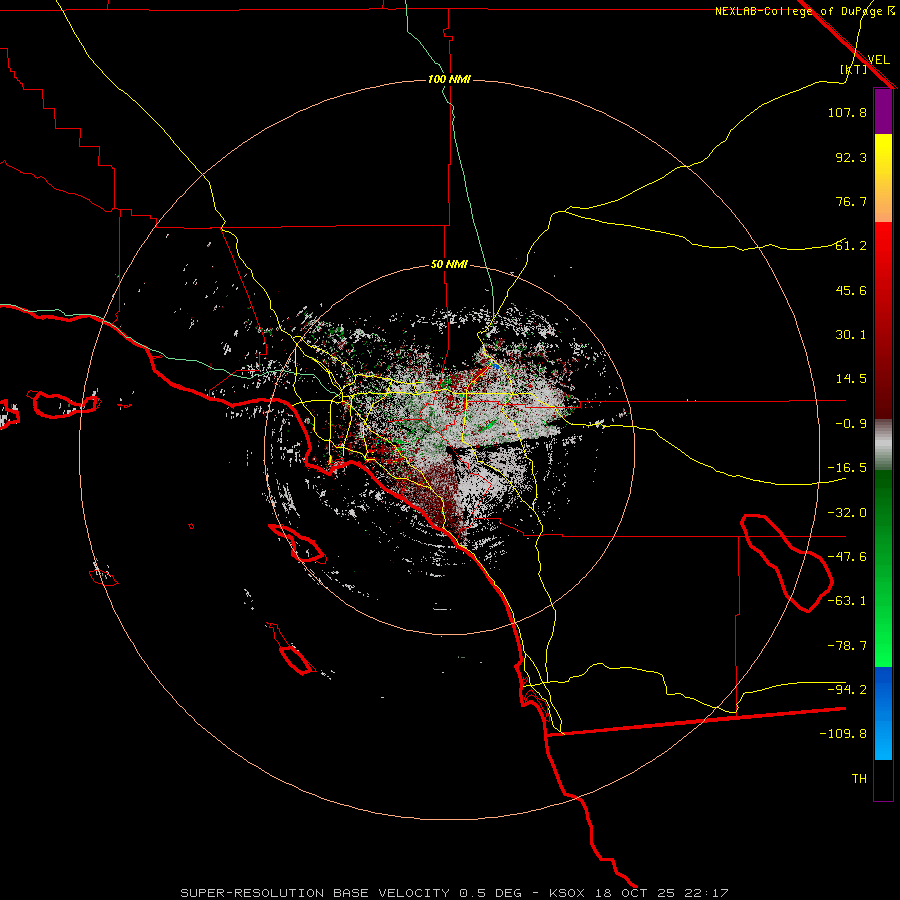This screenshot has height=900, width=900.
Task: Click the -47.6 value on the velocity scale
Action: click(847, 557)
